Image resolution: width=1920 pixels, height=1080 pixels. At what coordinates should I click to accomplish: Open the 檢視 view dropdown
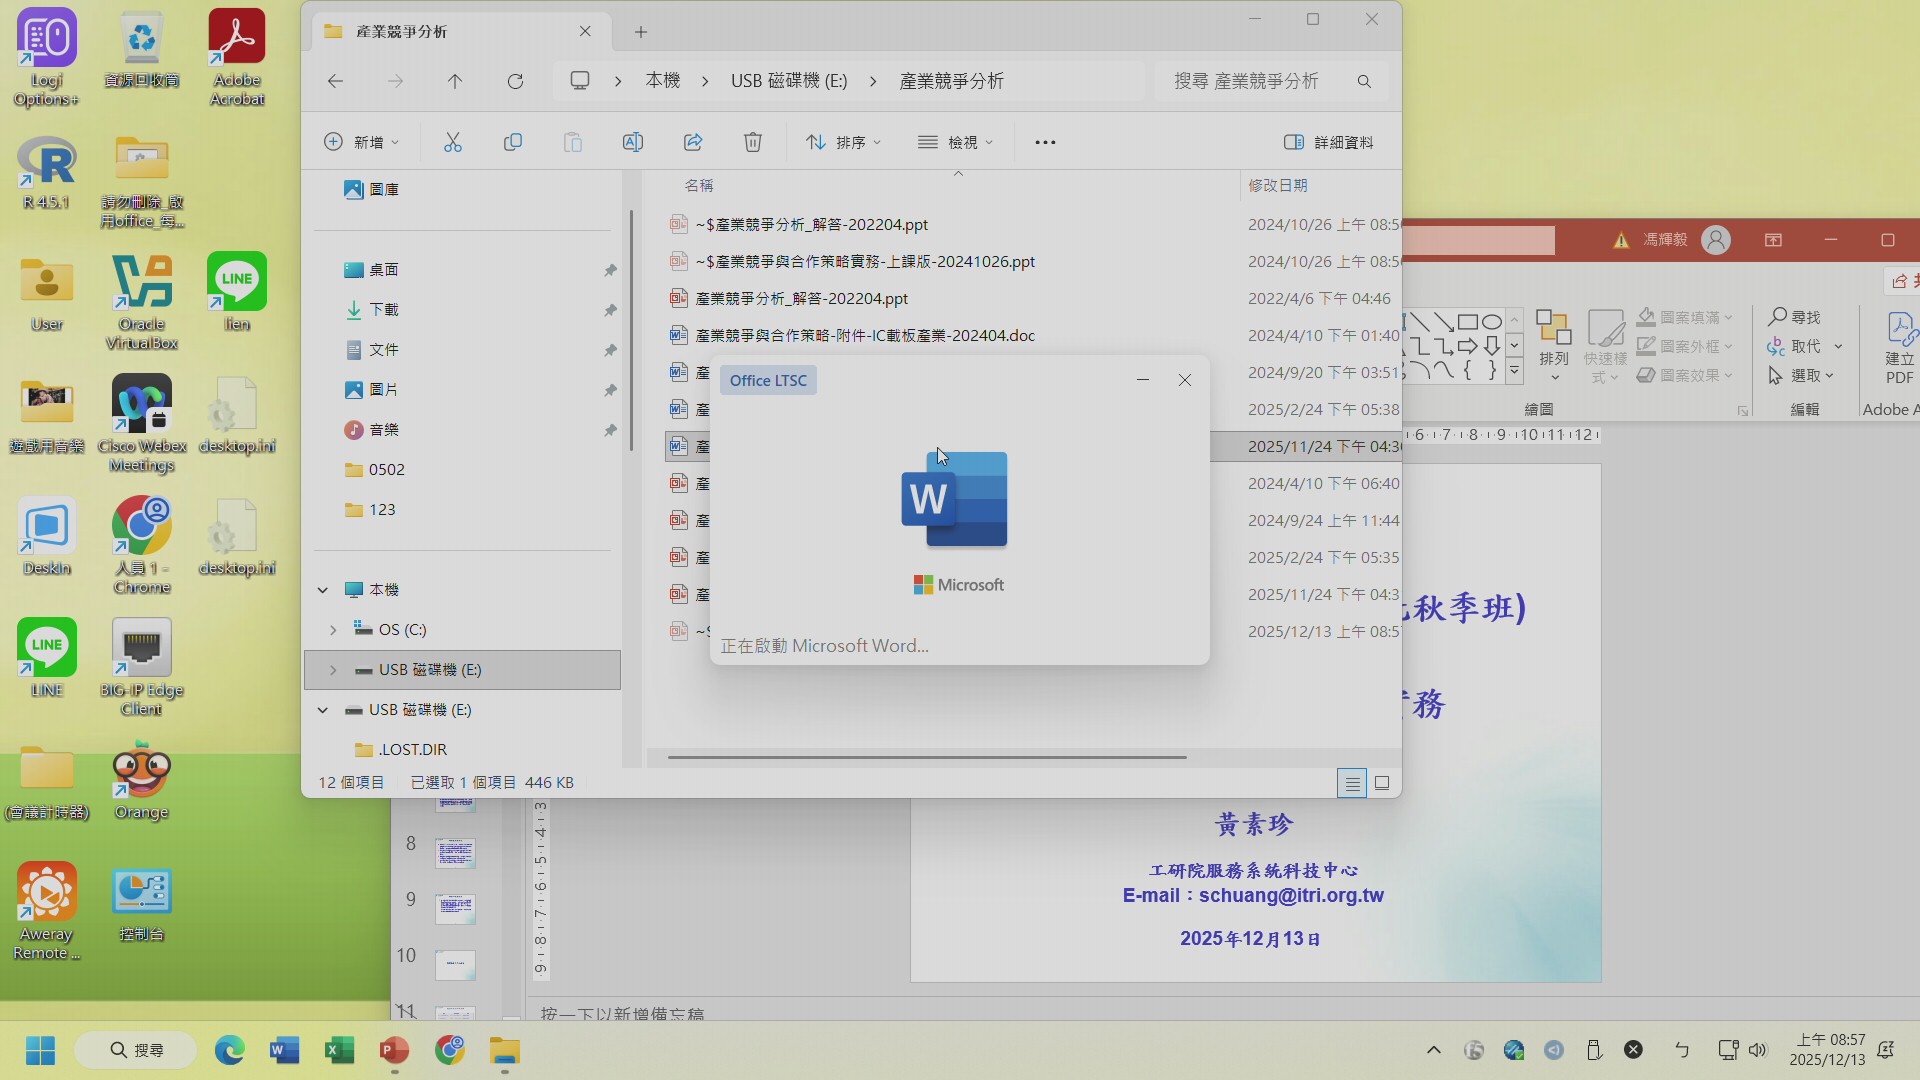955,142
